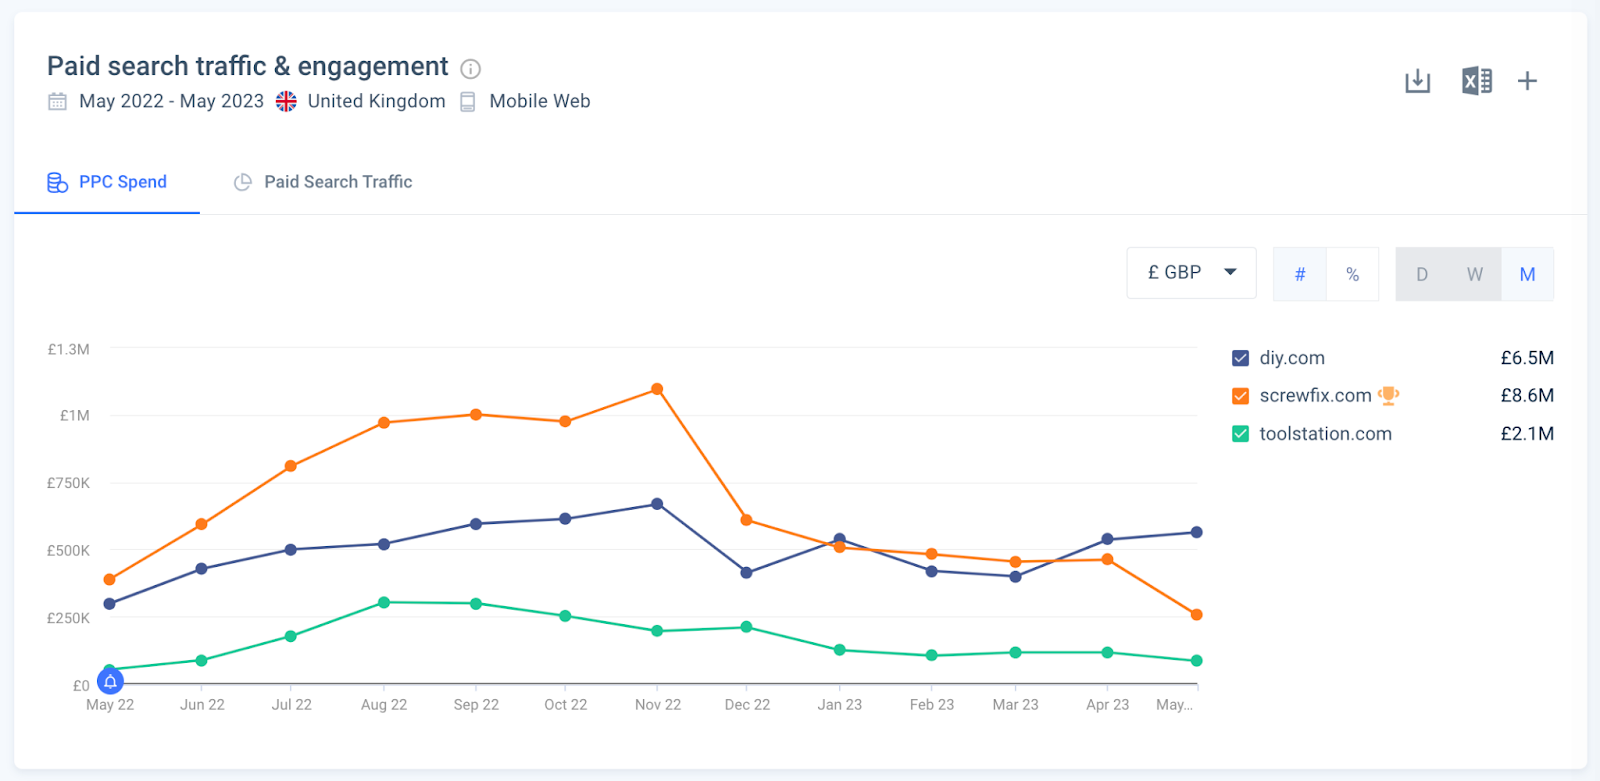
Task: Click screwfix.com Nov 22 peak data point
Action: pos(657,389)
